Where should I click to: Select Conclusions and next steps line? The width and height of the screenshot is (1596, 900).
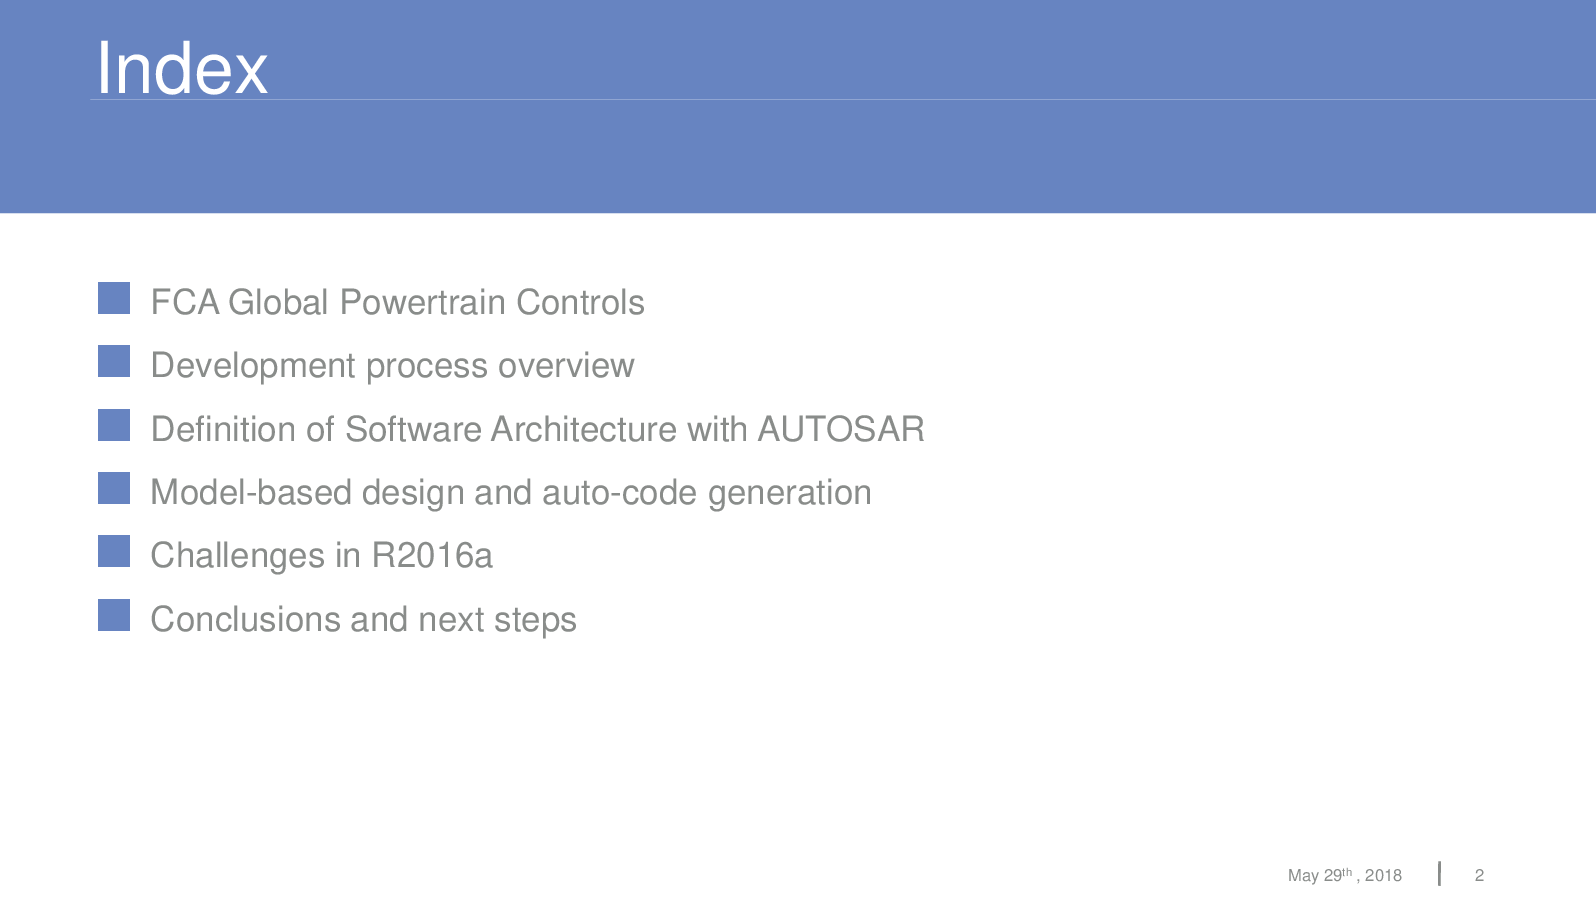pos(363,620)
